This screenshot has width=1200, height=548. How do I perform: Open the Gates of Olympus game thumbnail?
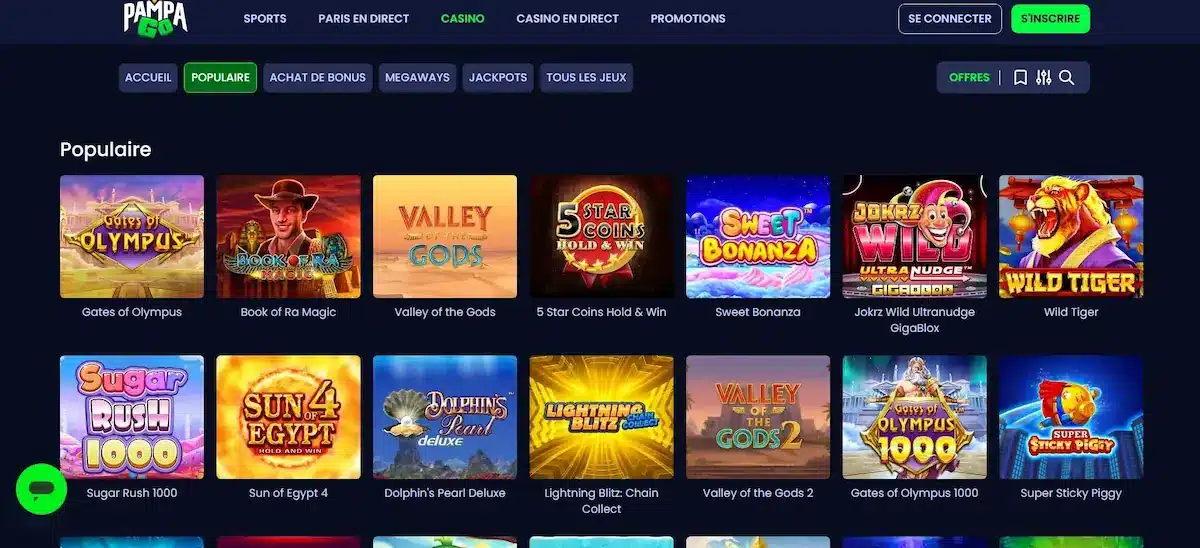(x=132, y=237)
